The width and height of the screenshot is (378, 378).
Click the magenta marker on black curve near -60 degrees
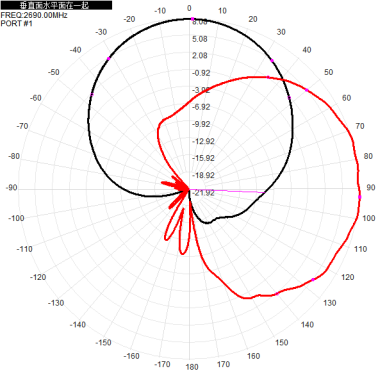(92, 95)
